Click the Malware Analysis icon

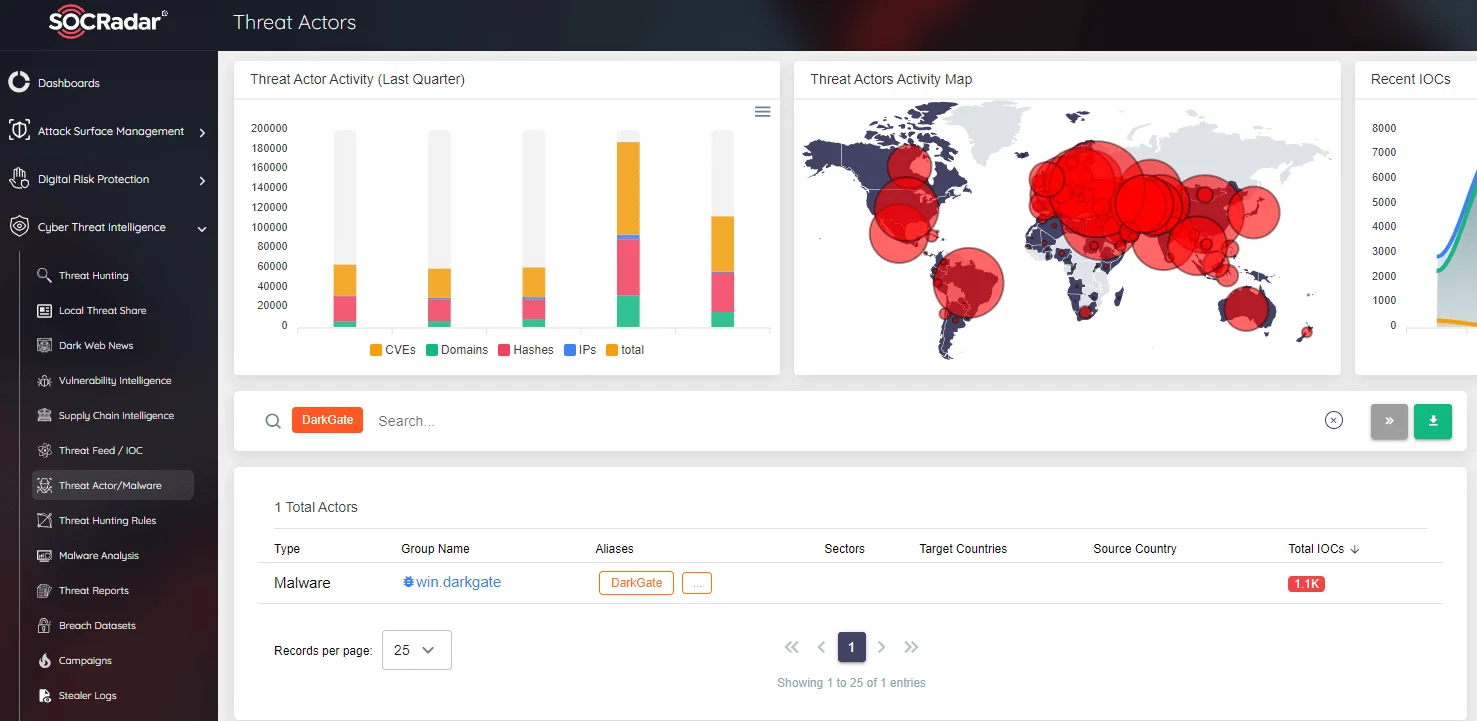[x=44, y=555]
